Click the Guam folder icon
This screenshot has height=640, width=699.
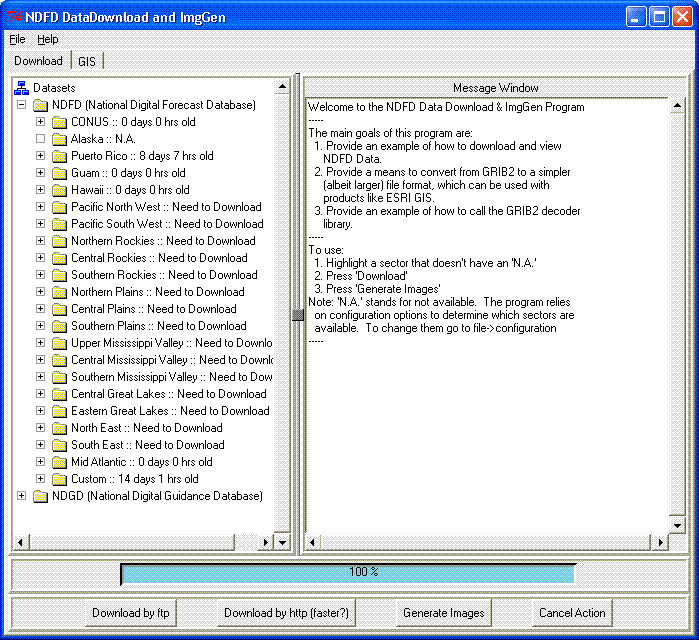pyautogui.click(x=59, y=173)
